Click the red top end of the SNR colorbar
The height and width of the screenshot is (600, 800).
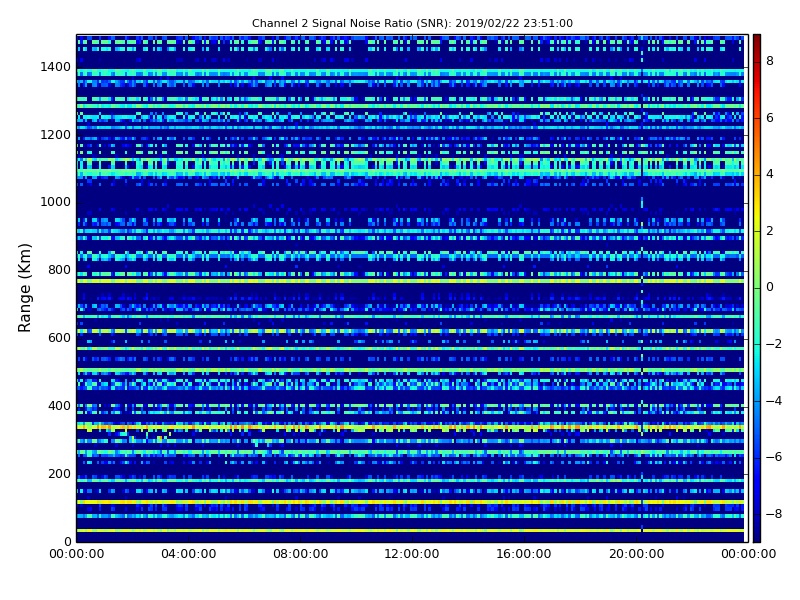tap(757, 41)
